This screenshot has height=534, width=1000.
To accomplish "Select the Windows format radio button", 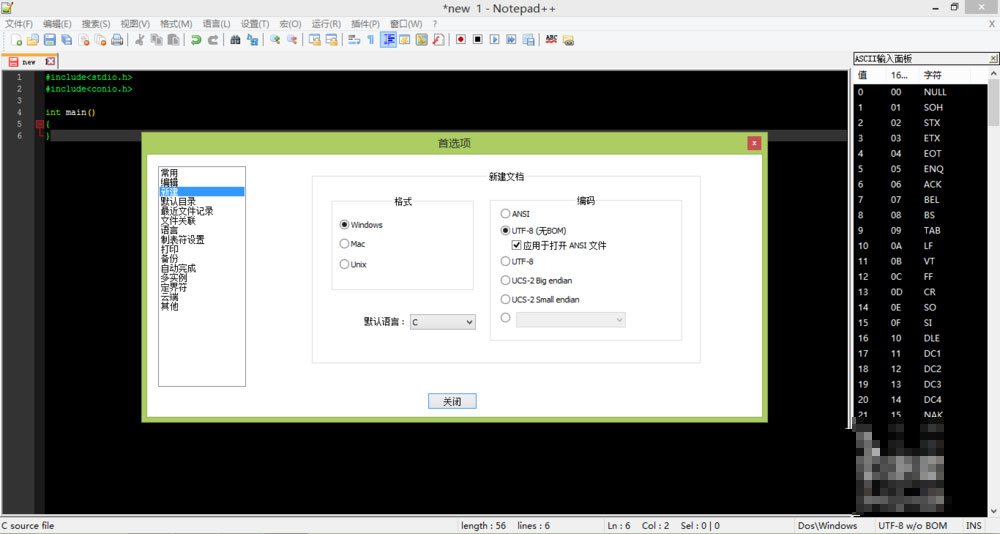I will click(344, 225).
